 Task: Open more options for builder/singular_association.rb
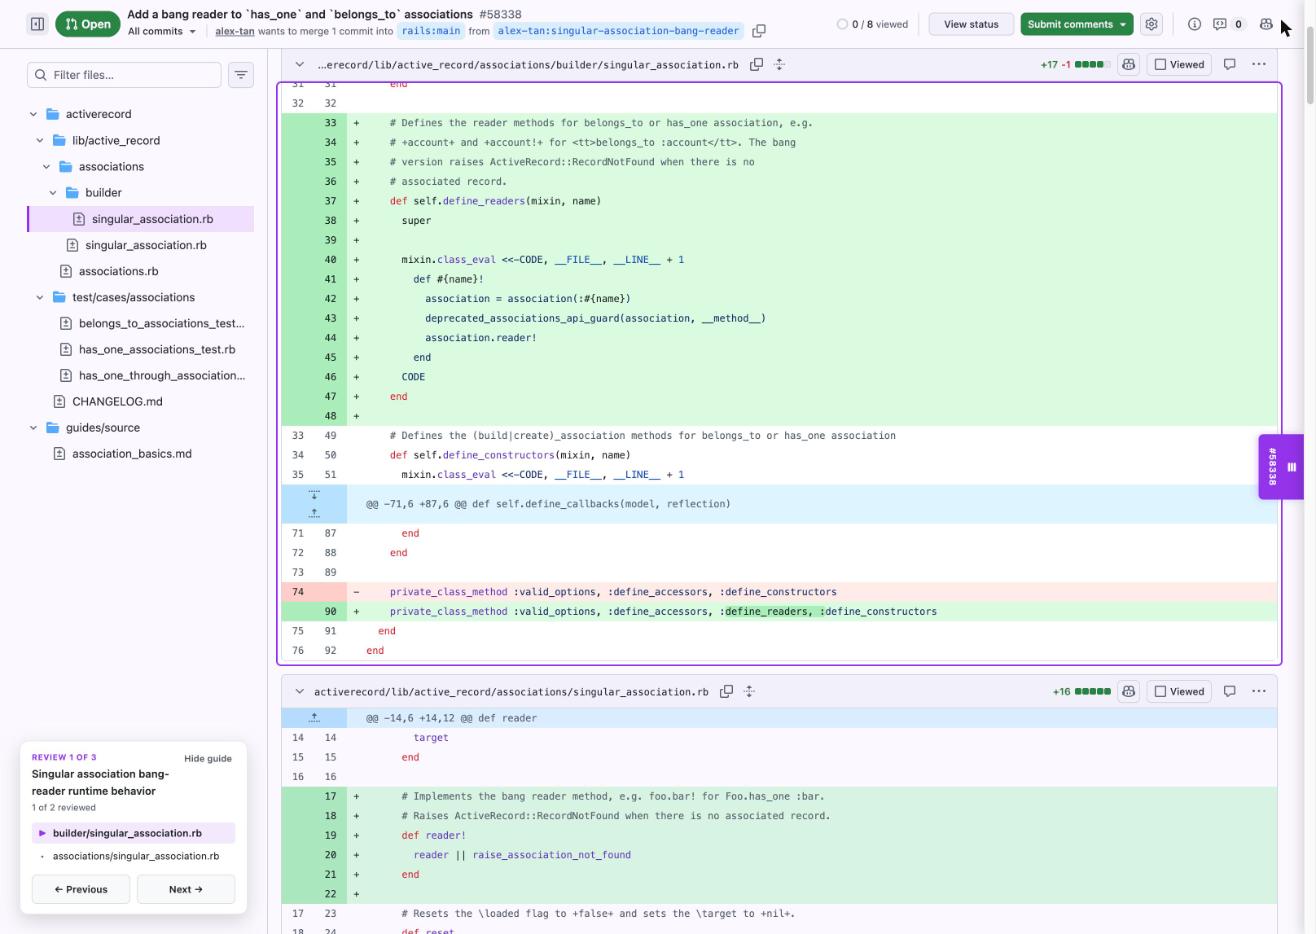(x=1259, y=64)
